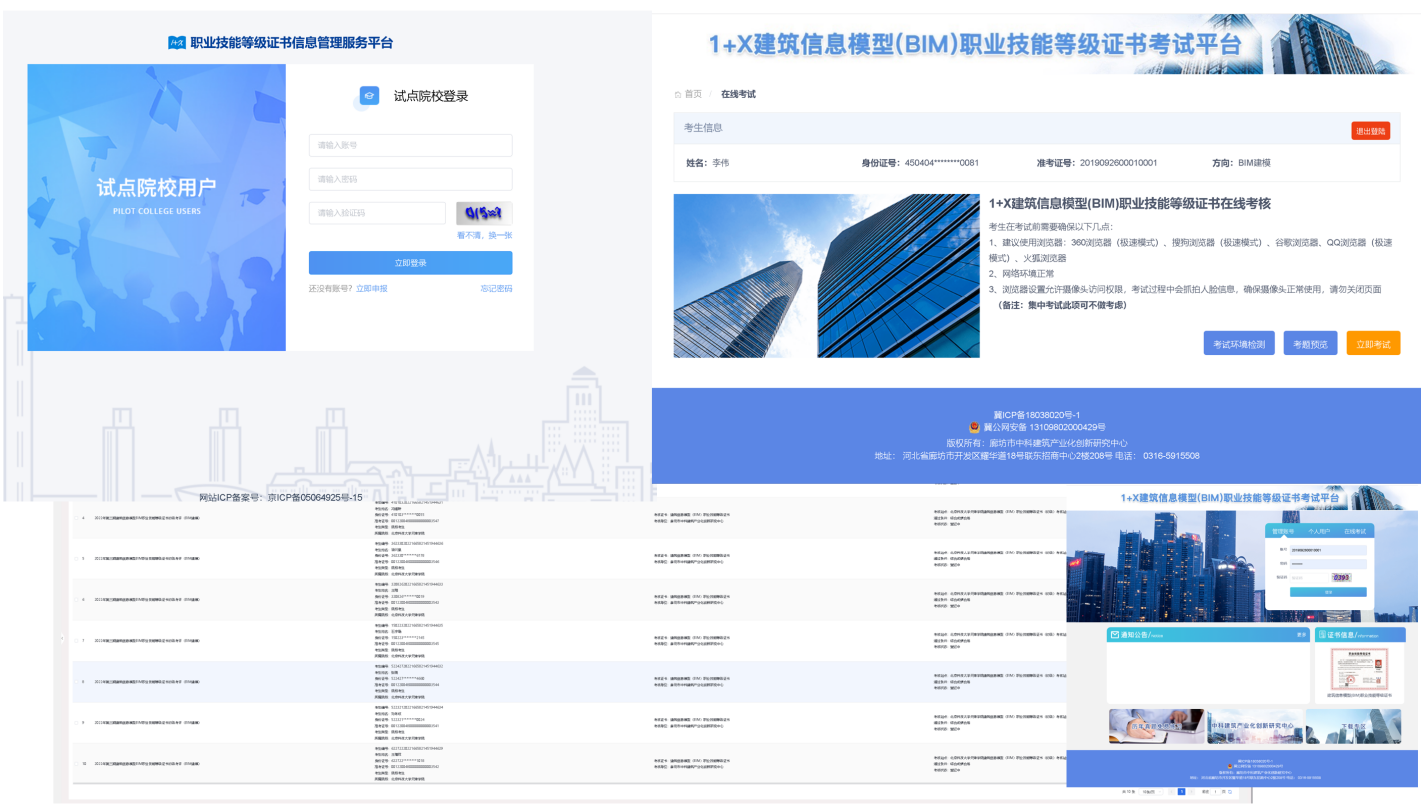The height and width of the screenshot is (810, 1421).
Task: Click the graduation cap icon beside 试点院校登录
Action: [x=369, y=96]
